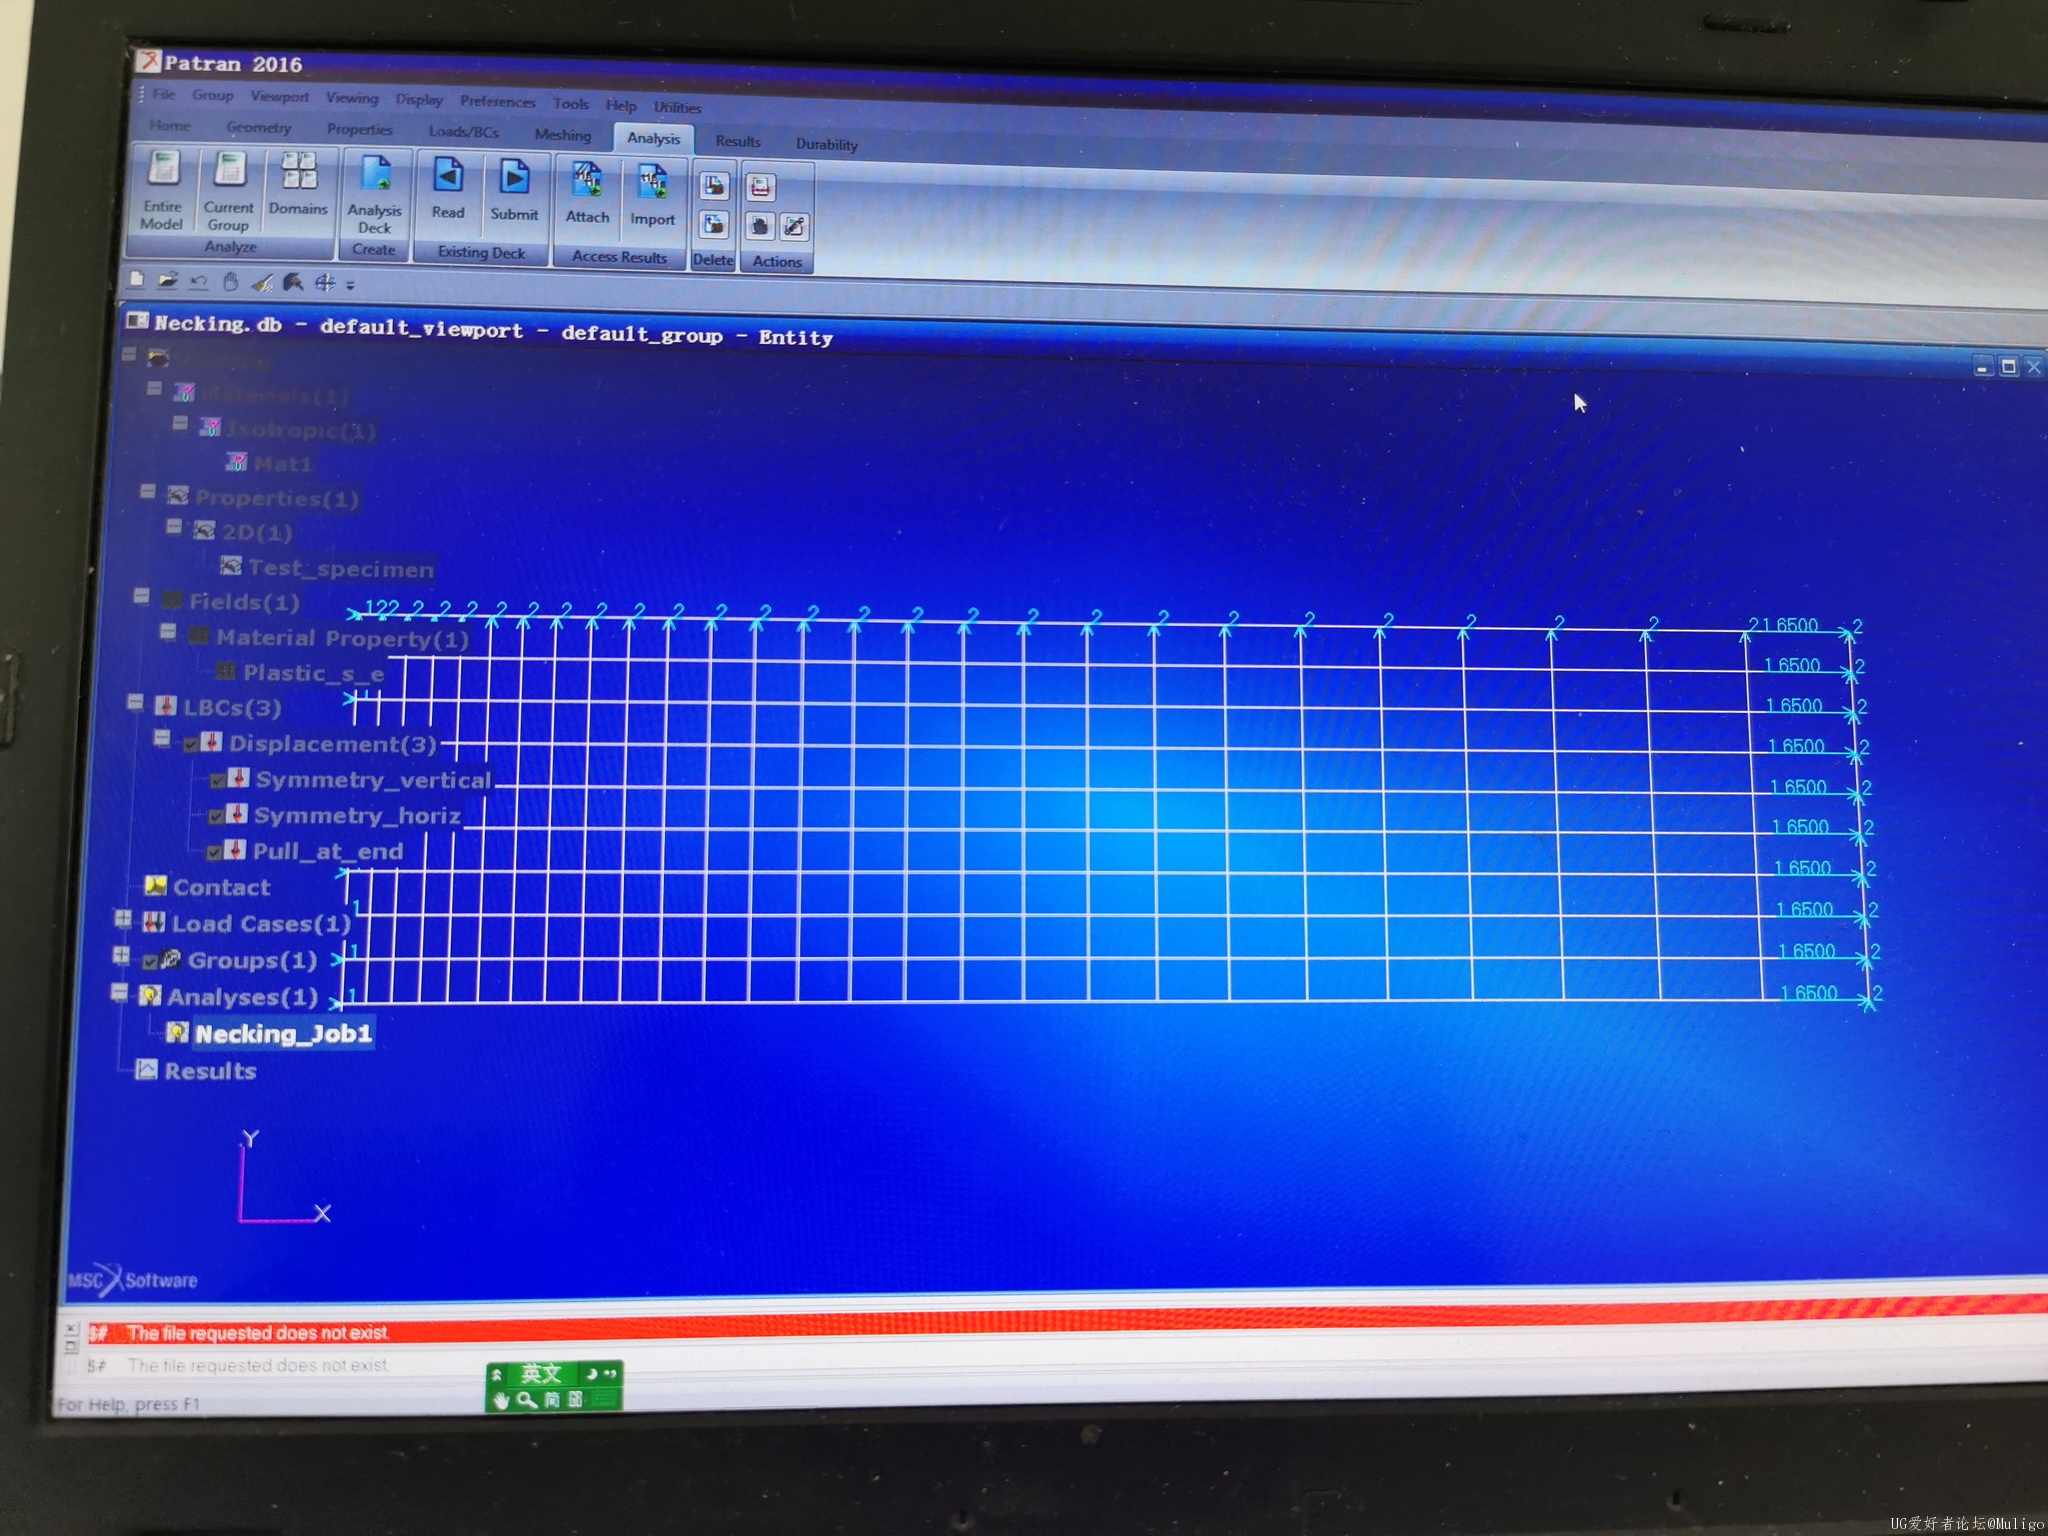Click the hammer quick-access toolbar icon
2048x1536 pixels.
pos(293,283)
